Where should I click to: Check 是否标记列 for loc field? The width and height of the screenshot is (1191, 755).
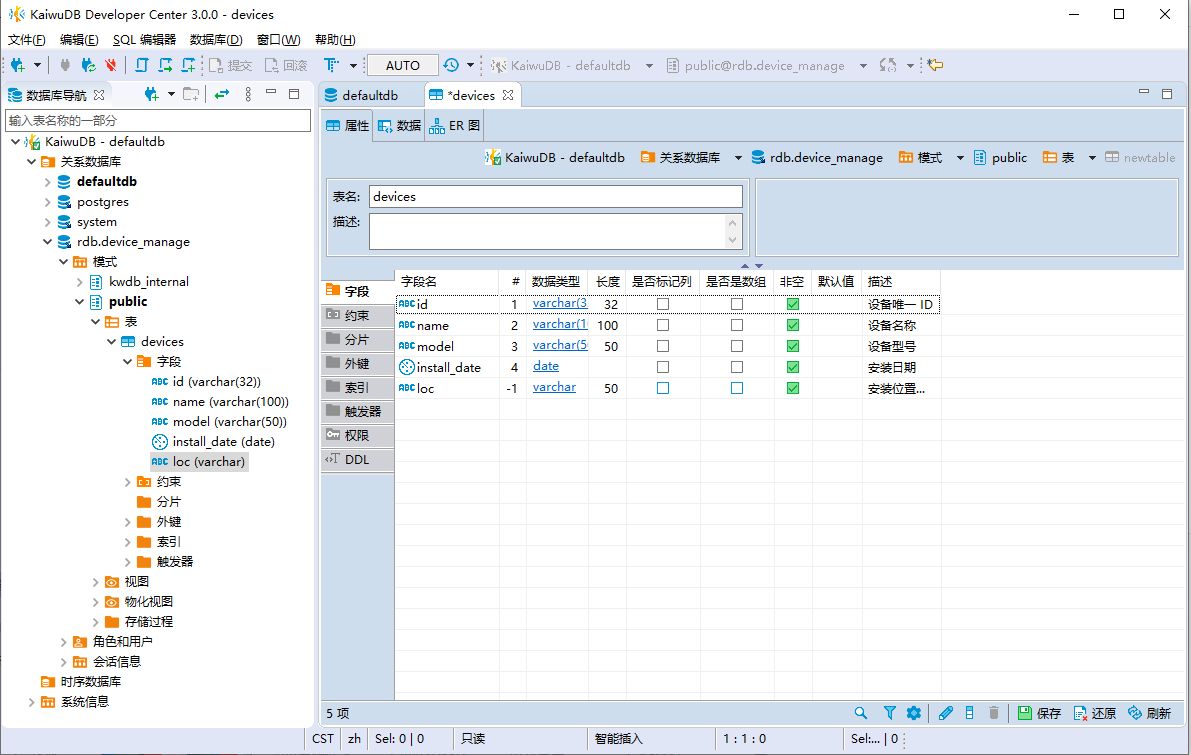(663, 388)
